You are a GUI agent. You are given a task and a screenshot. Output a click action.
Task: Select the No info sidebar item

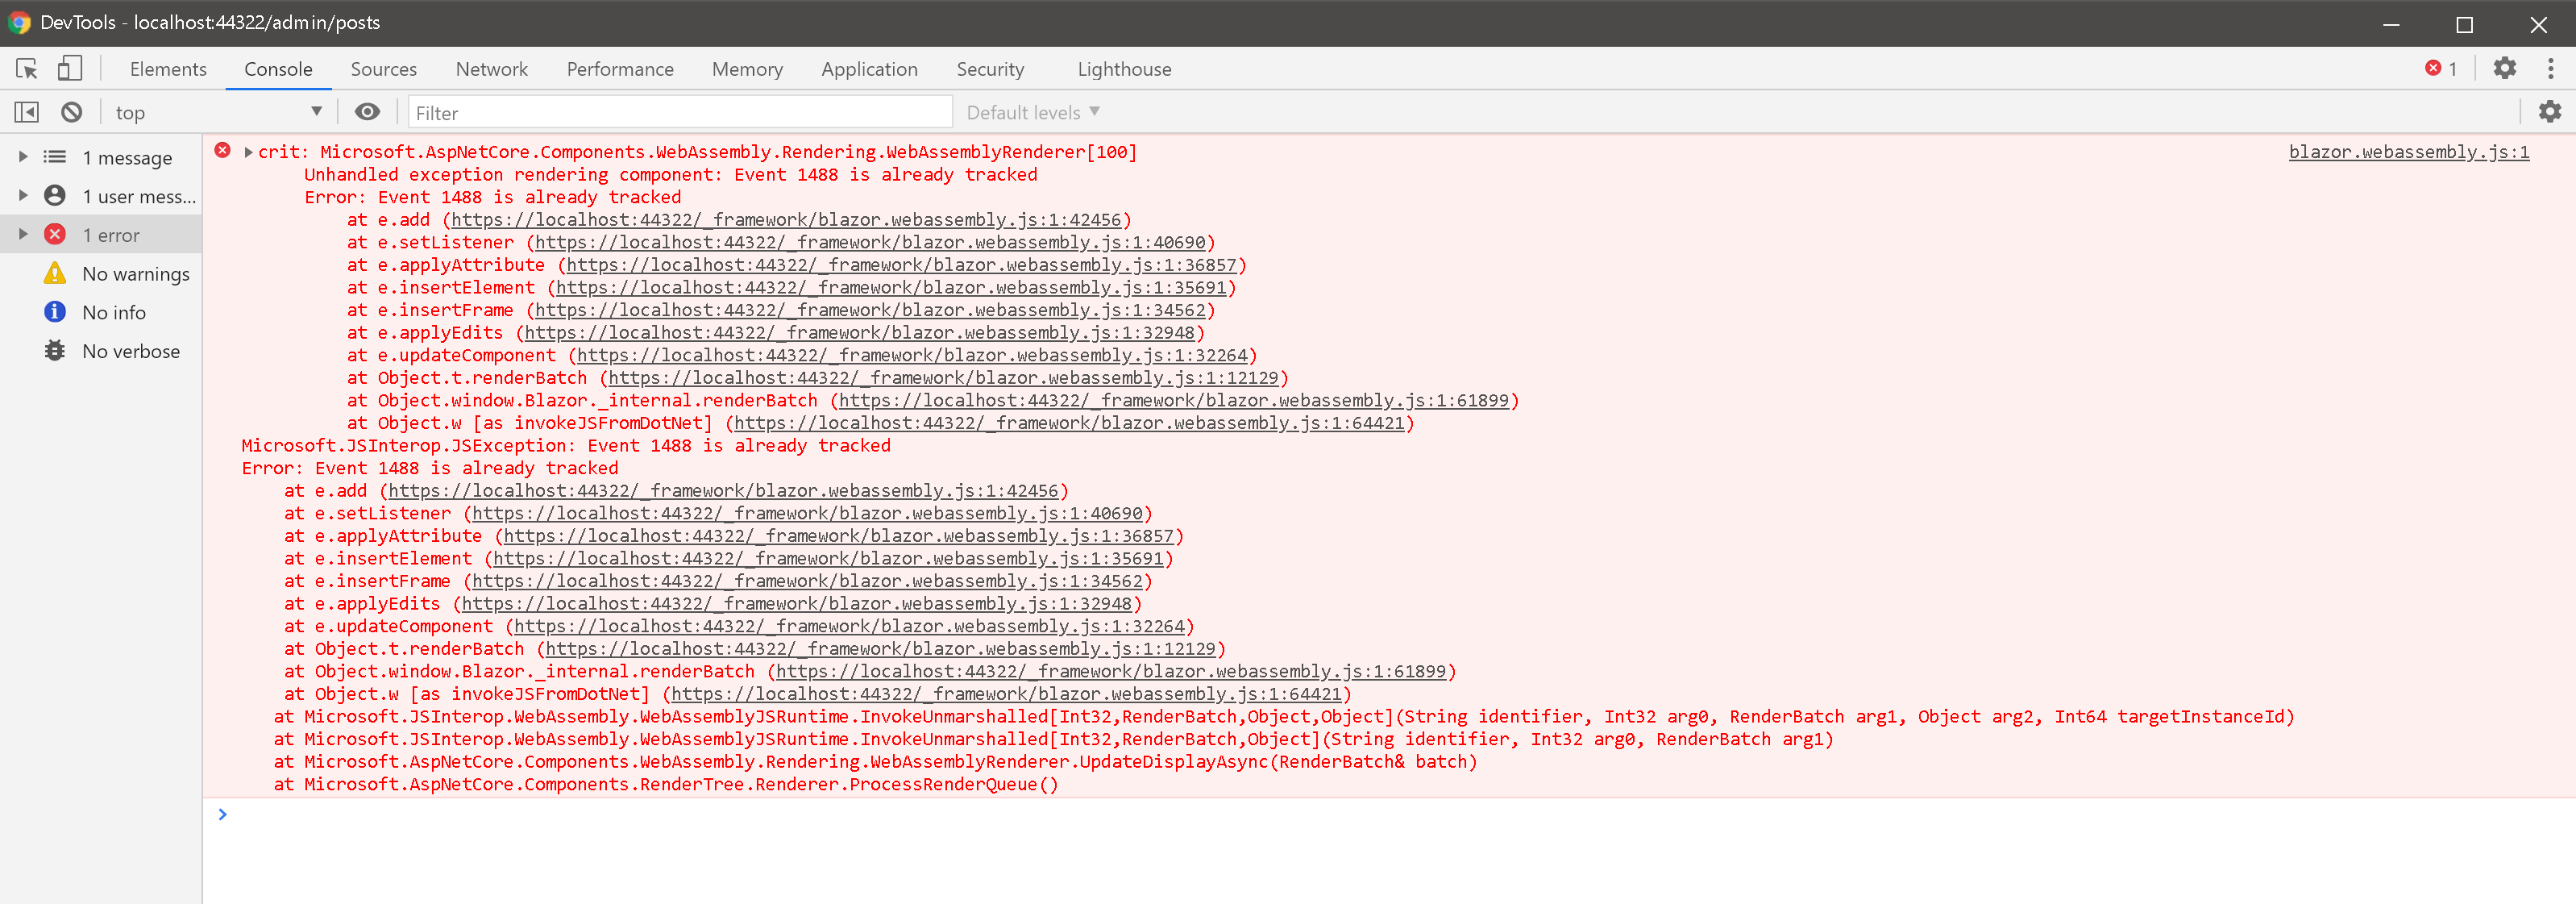coord(113,313)
